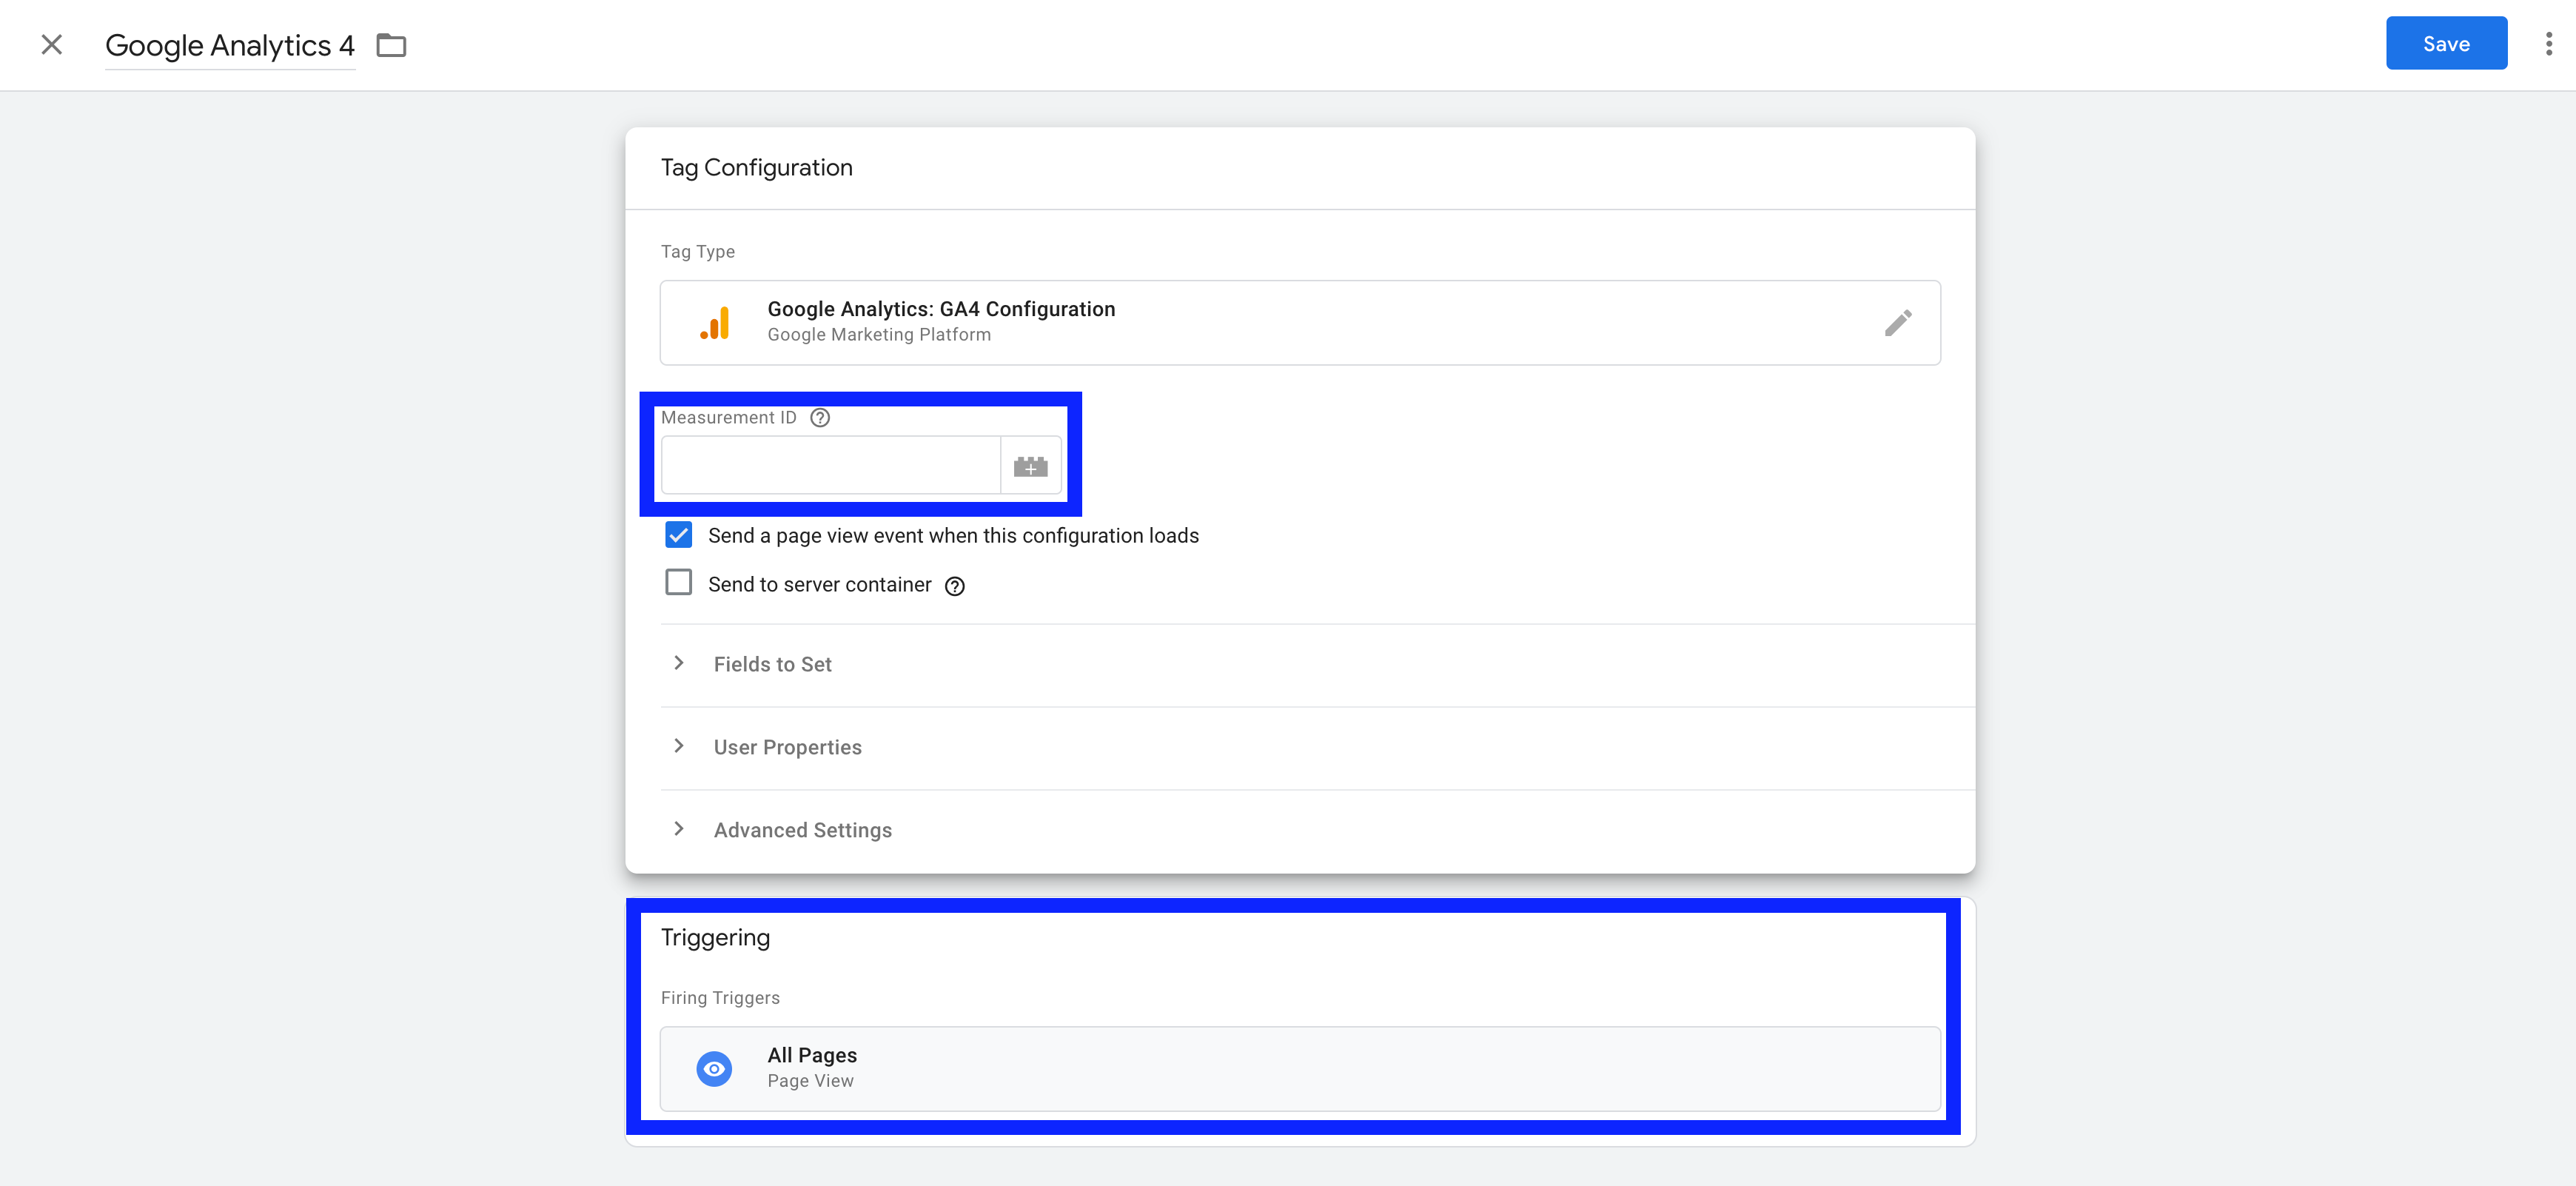The image size is (2576, 1186).
Task: Uncheck Send a page view event checkbox
Action: pos(678,535)
